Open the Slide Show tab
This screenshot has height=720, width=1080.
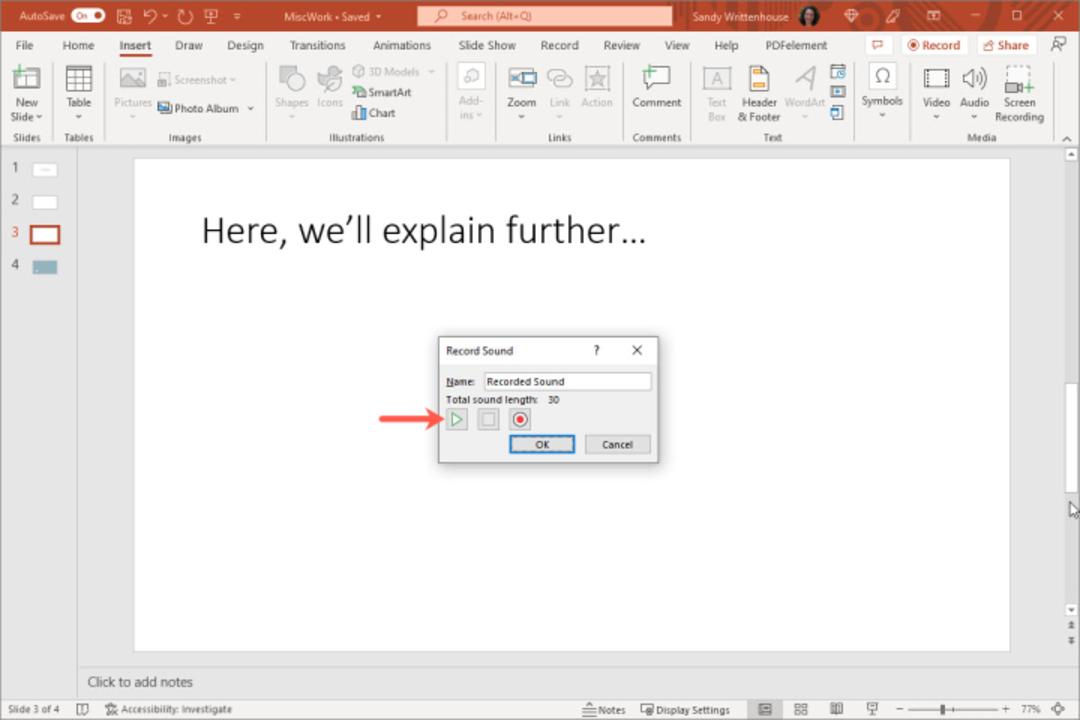[x=487, y=45]
